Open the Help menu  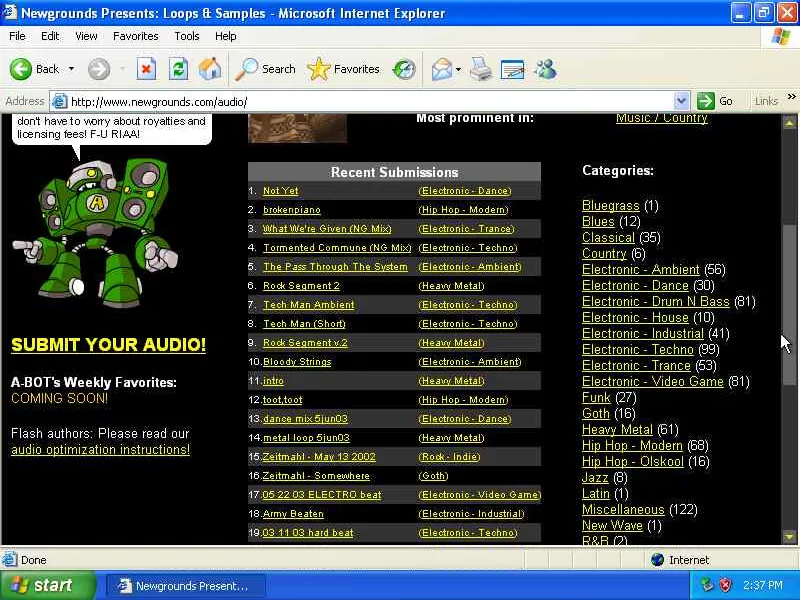(x=225, y=36)
